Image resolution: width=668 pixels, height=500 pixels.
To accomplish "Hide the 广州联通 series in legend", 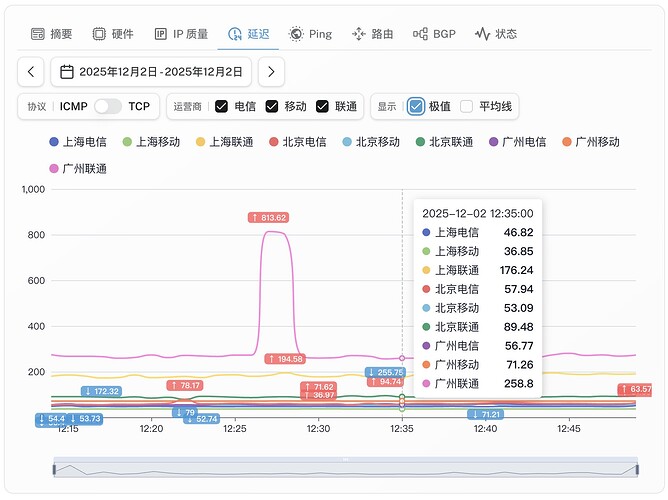I will pyautogui.click(x=78, y=169).
